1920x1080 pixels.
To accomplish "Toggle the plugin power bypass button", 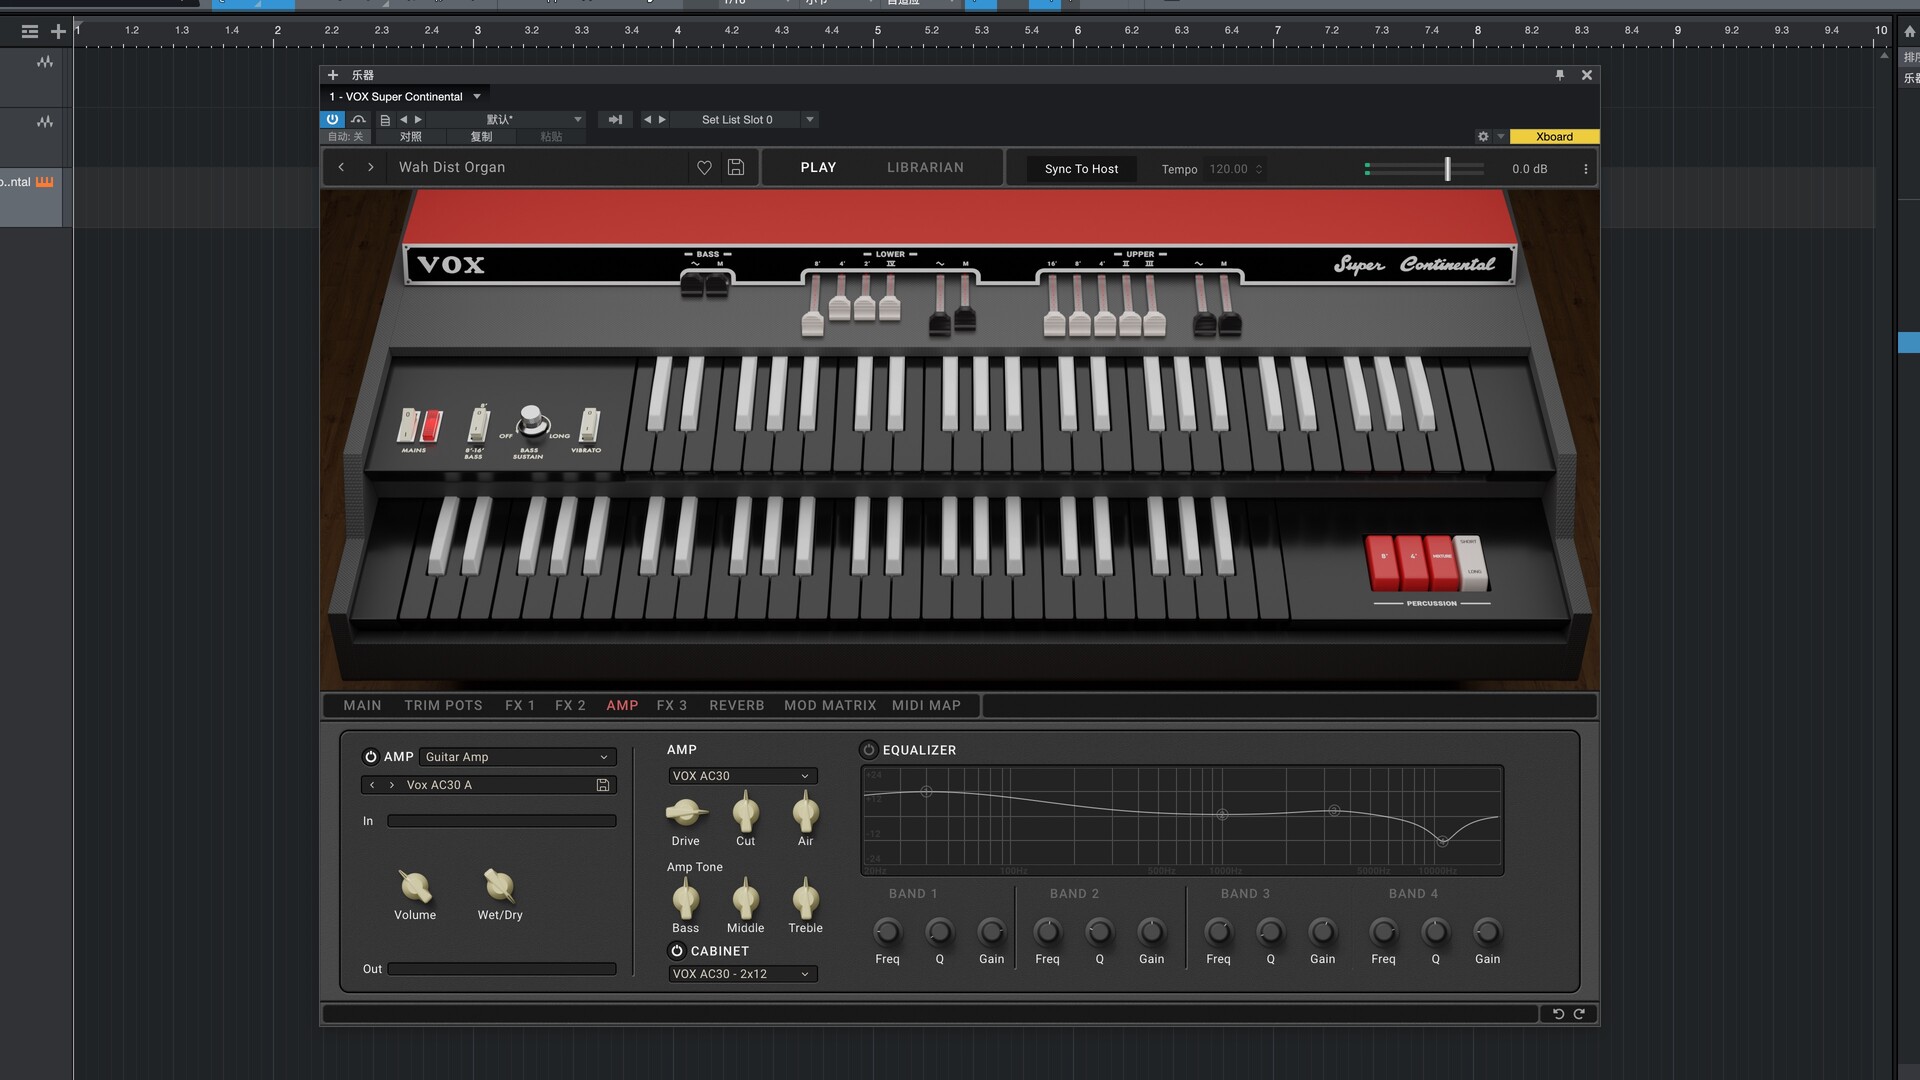I will point(332,119).
